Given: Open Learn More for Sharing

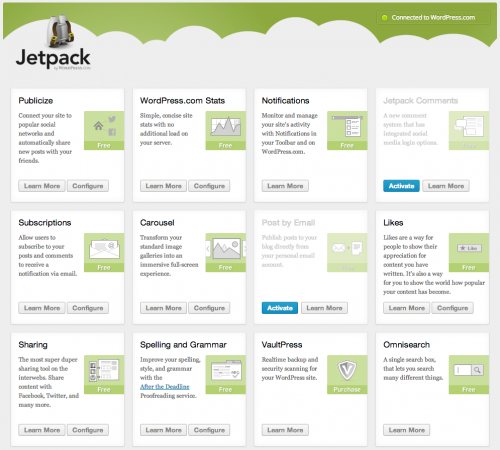Looking at the screenshot, I should 42,430.
